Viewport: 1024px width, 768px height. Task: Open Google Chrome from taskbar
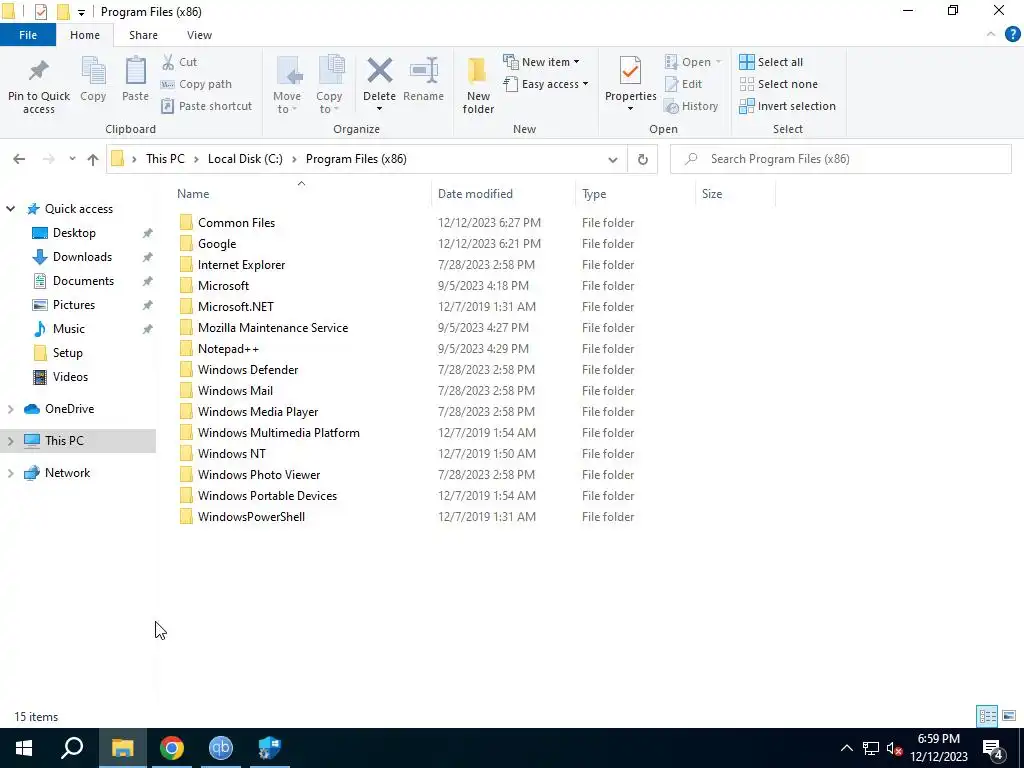(x=172, y=748)
